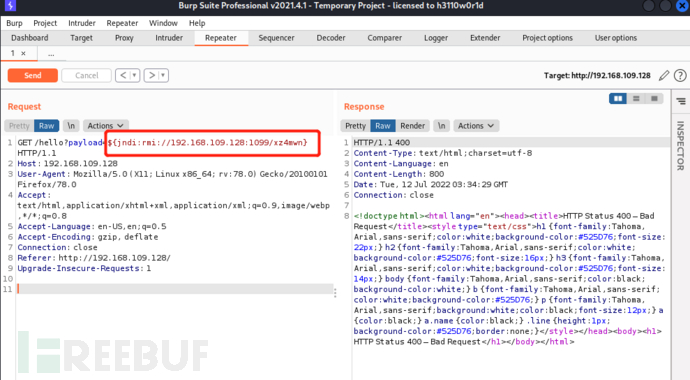Switch to User options tab
This screenshot has height=380, width=690.
[616, 38]
